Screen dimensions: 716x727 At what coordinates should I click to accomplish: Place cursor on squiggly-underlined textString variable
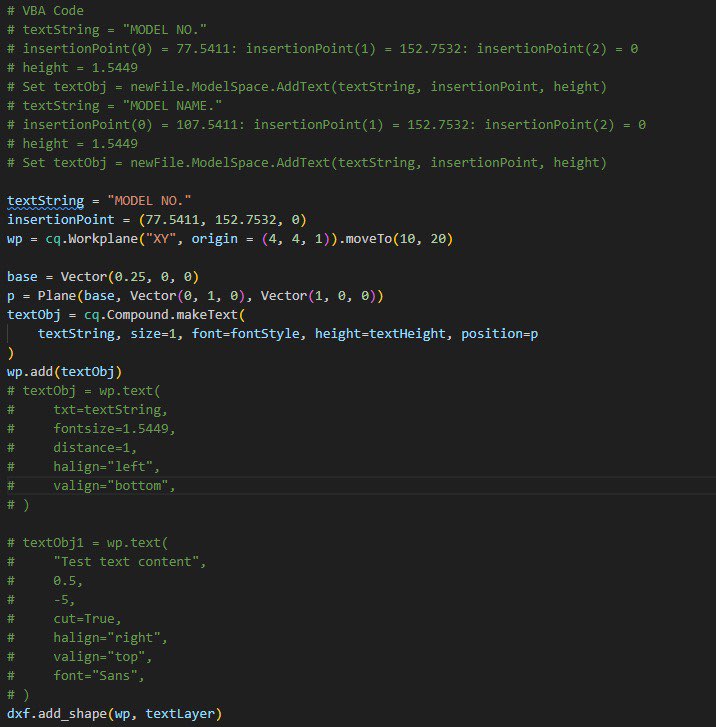tap(45, 201)
